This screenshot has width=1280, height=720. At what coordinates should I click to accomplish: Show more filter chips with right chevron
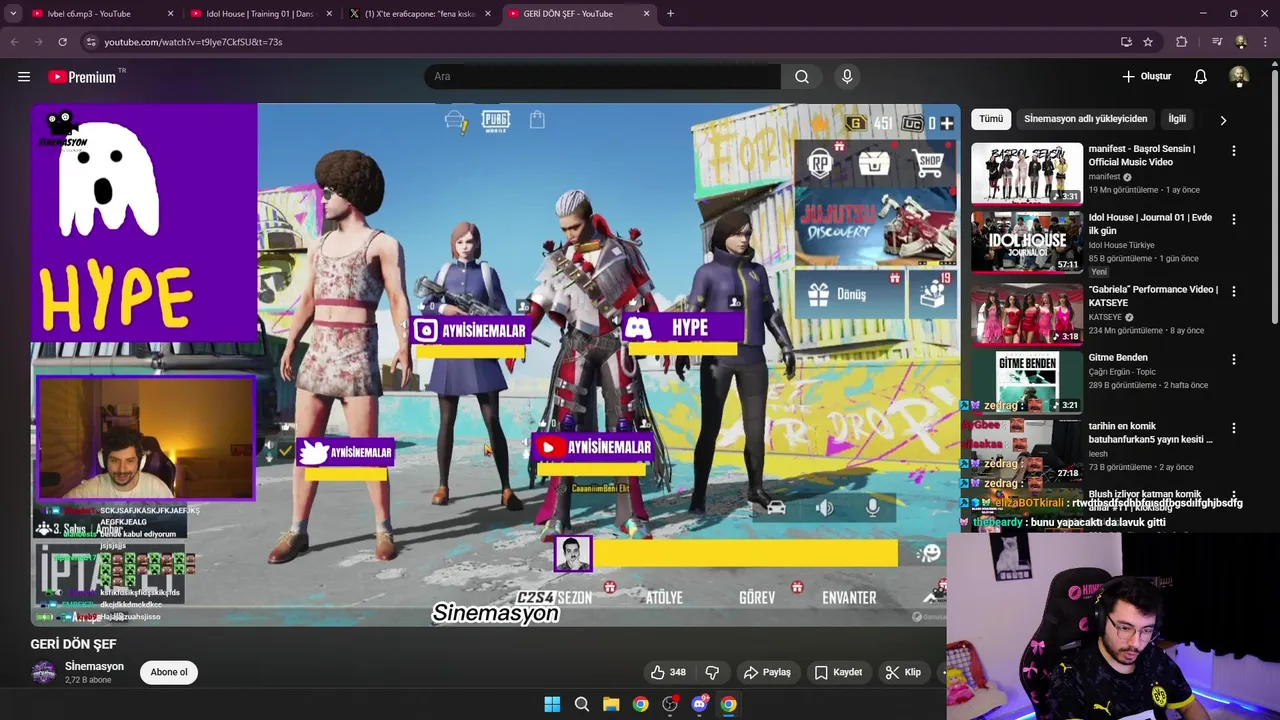point(1223,120)
